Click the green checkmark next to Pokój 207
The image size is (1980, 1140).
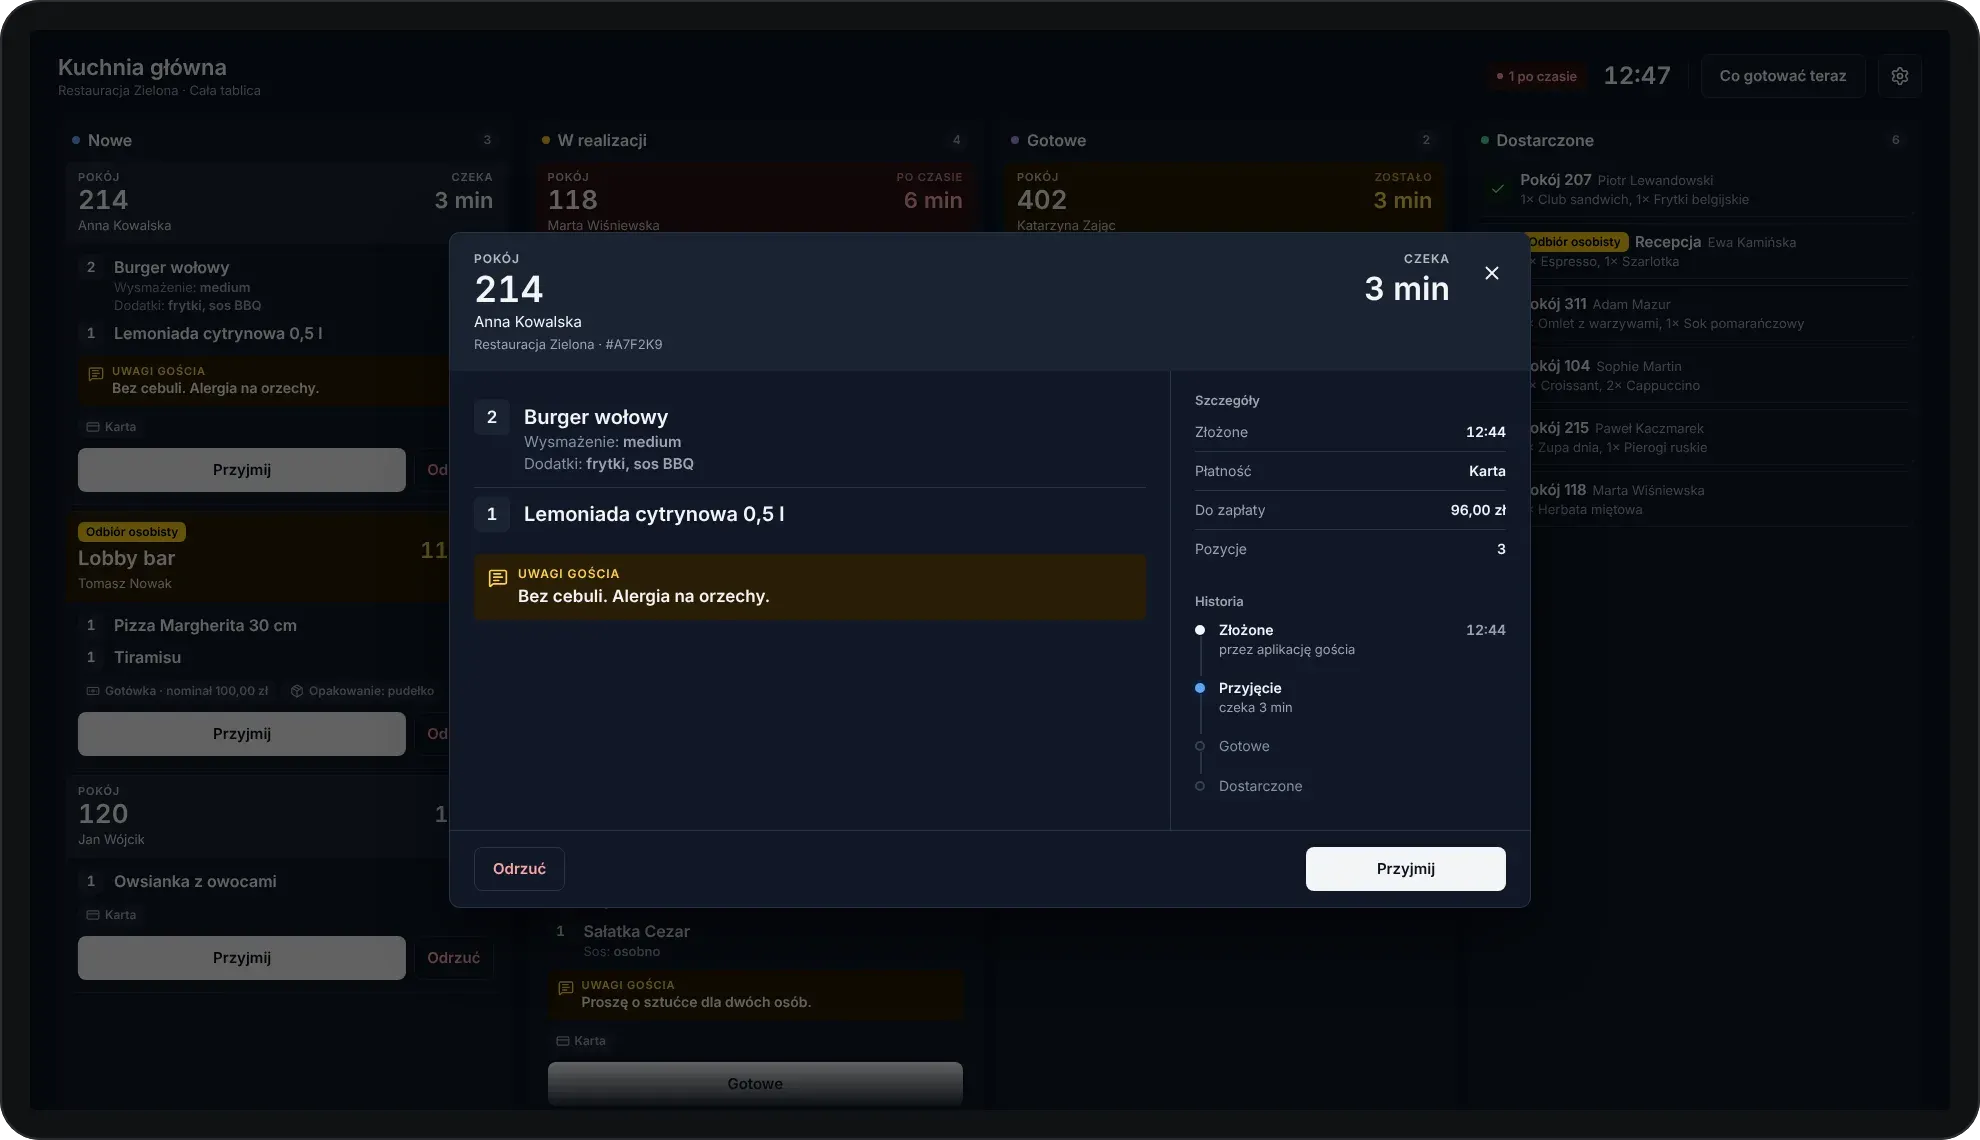(x=1497, y=188)
